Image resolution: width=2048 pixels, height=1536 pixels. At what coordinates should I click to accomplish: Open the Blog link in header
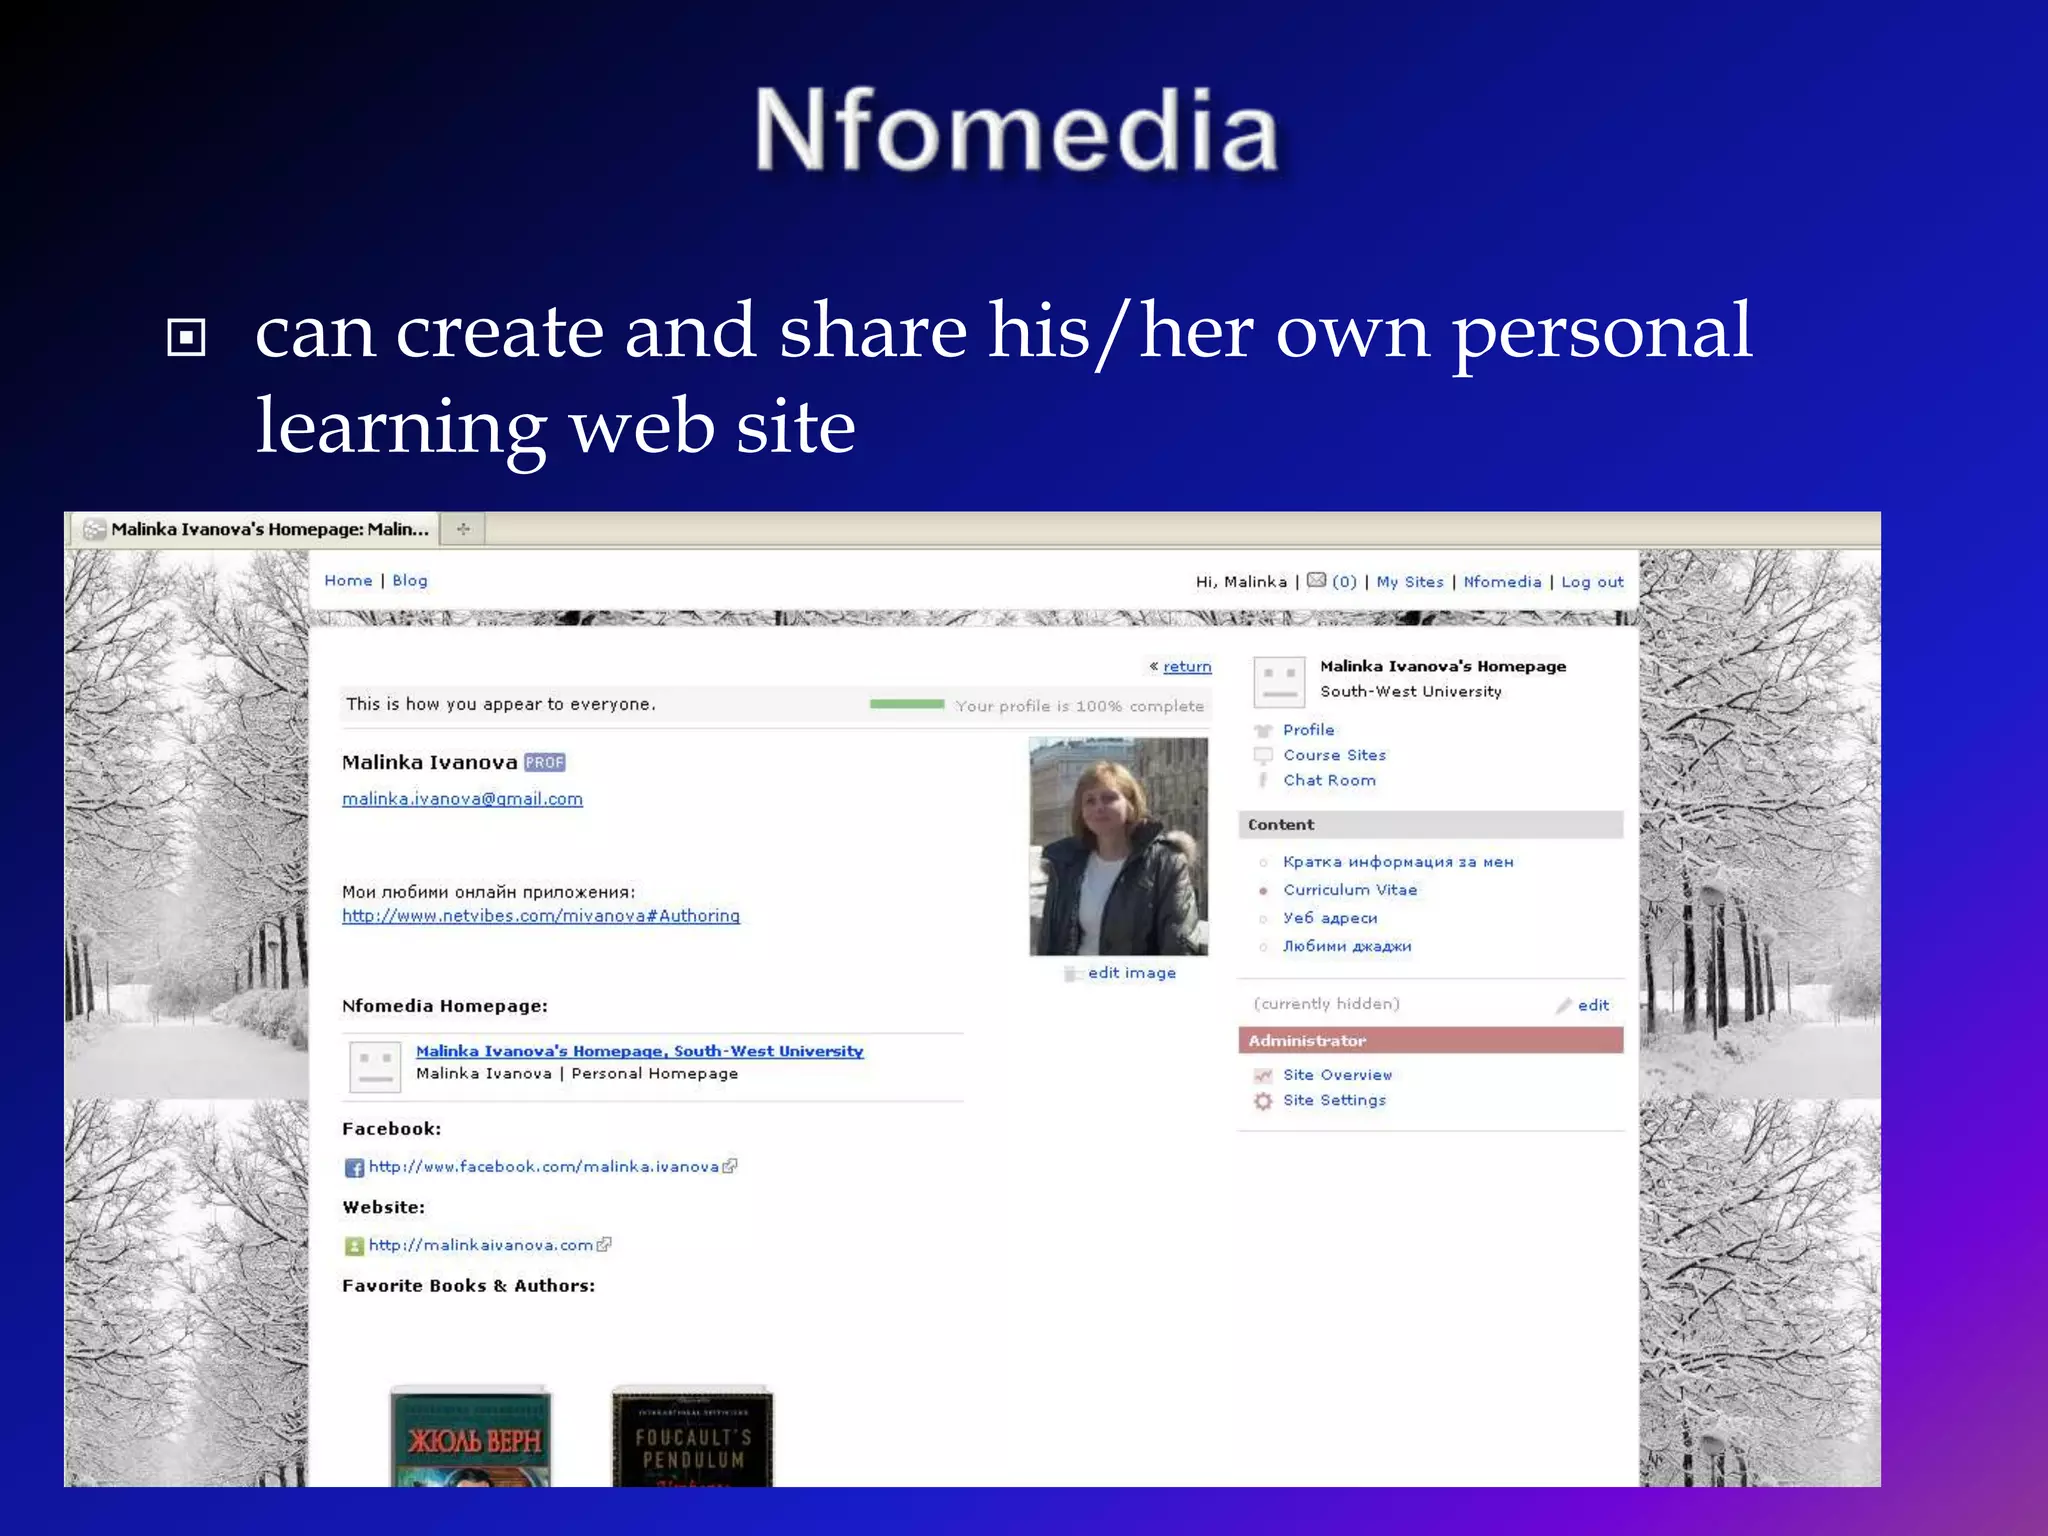[x=410, y=580]
